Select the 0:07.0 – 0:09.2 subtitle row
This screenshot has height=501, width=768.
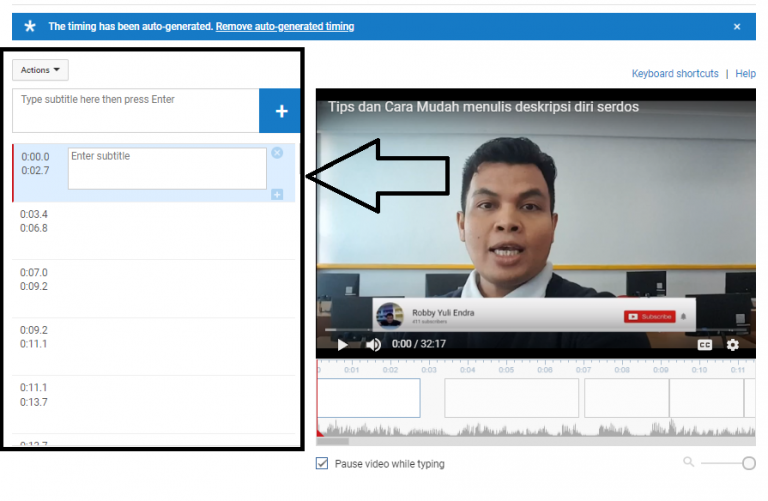click(153, 289)
